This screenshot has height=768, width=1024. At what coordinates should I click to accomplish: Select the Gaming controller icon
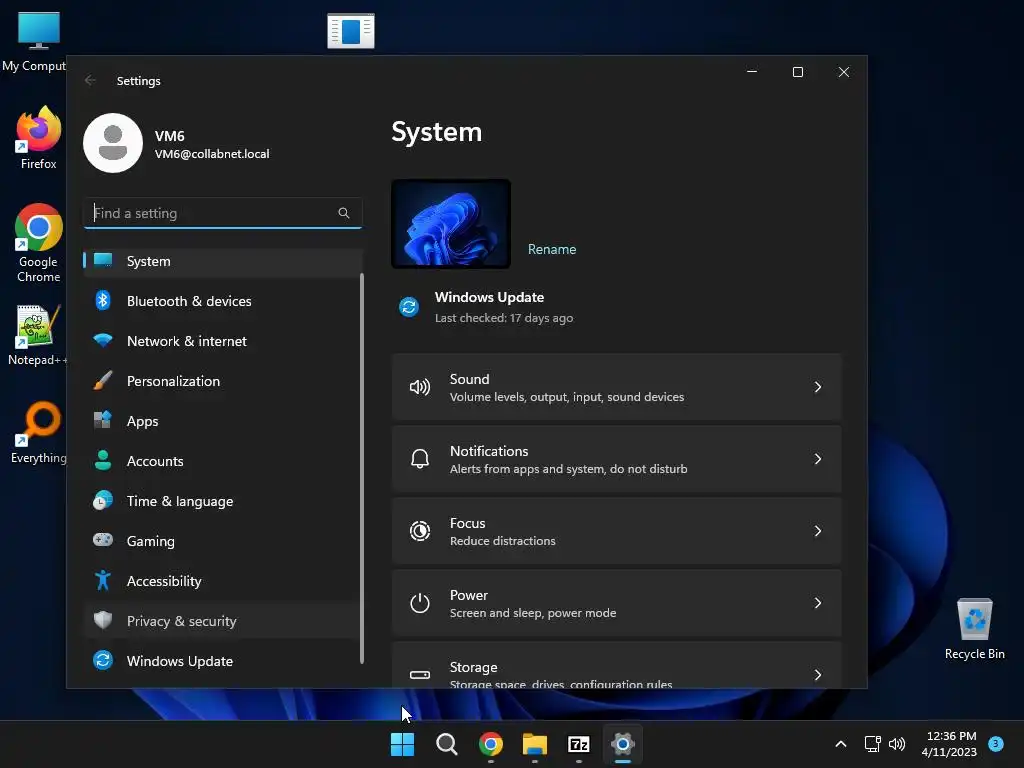pyautogui.click(x=103, y=540)
